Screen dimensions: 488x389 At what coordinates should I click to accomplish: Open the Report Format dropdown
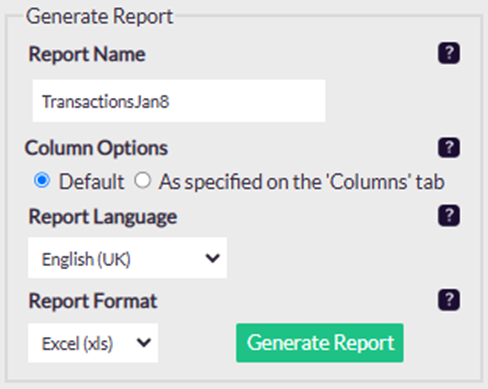coord(93,343)
